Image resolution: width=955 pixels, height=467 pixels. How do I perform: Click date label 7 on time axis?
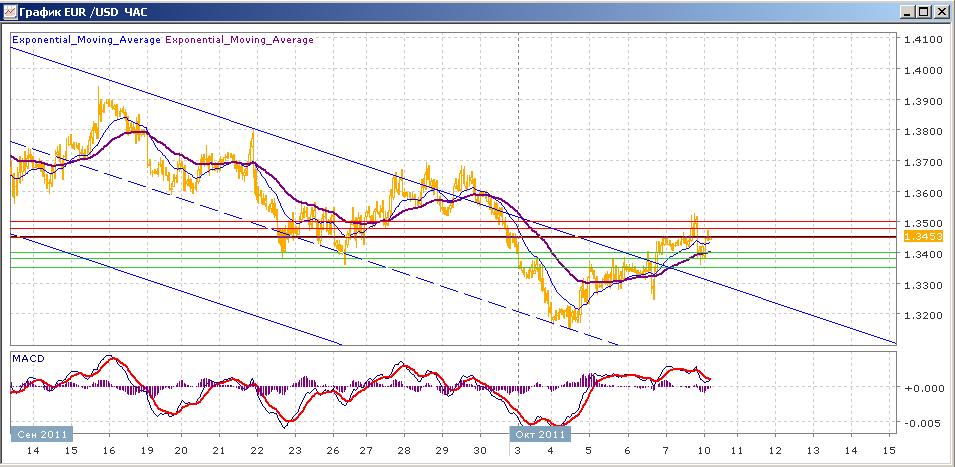pos(666,451)
